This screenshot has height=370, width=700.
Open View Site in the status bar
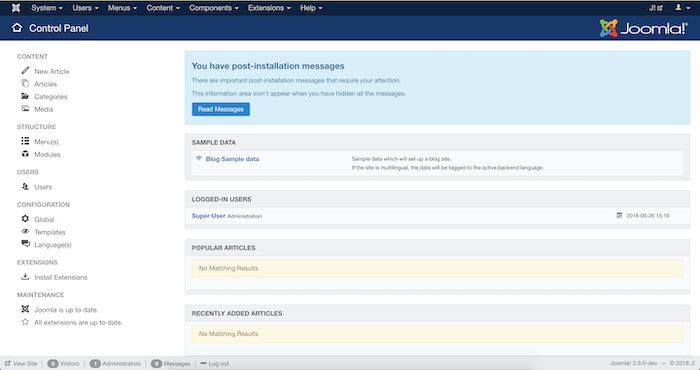click(x=25, y=364)
